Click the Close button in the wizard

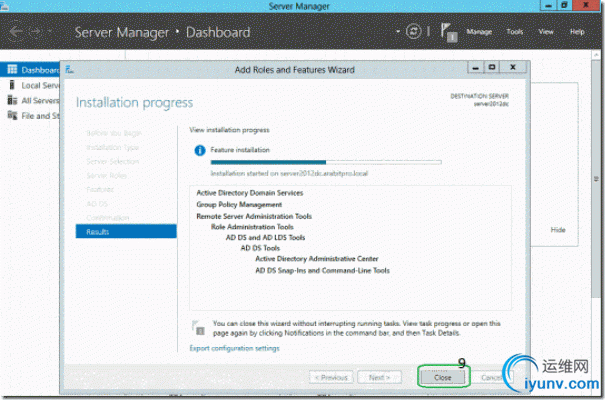click(443, 378)
